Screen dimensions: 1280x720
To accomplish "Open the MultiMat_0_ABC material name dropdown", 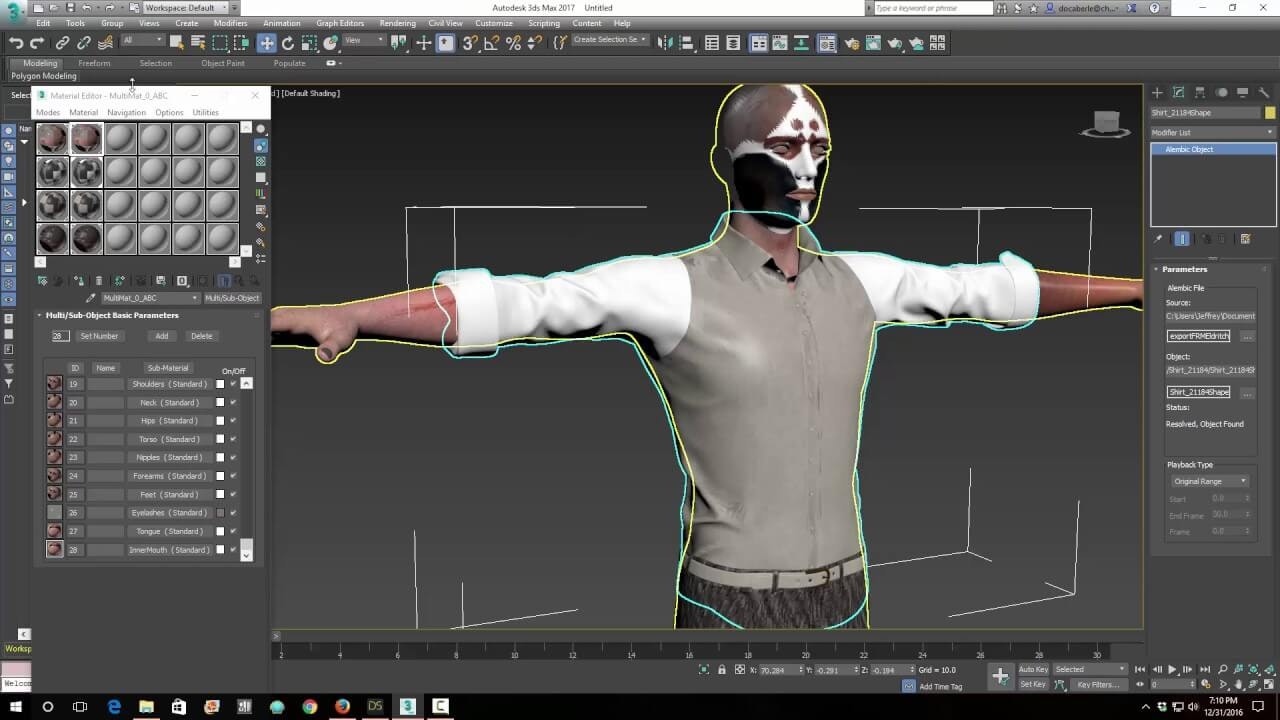I will [x=150, y=298].
